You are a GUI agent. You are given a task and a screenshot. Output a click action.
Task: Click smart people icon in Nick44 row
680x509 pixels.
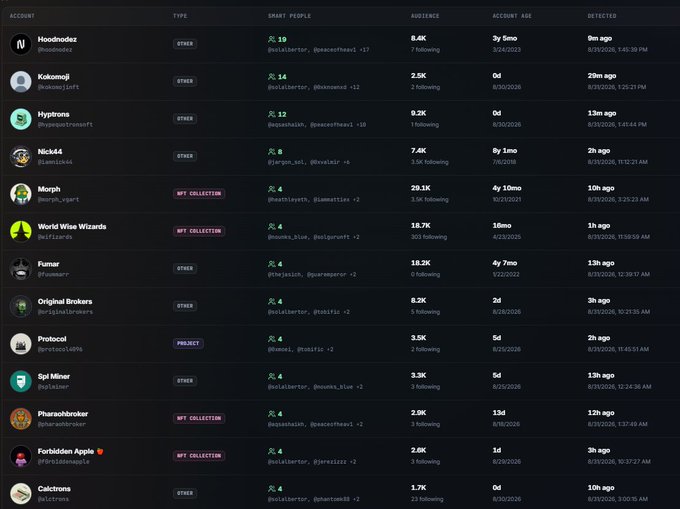(x=272, y=152)
